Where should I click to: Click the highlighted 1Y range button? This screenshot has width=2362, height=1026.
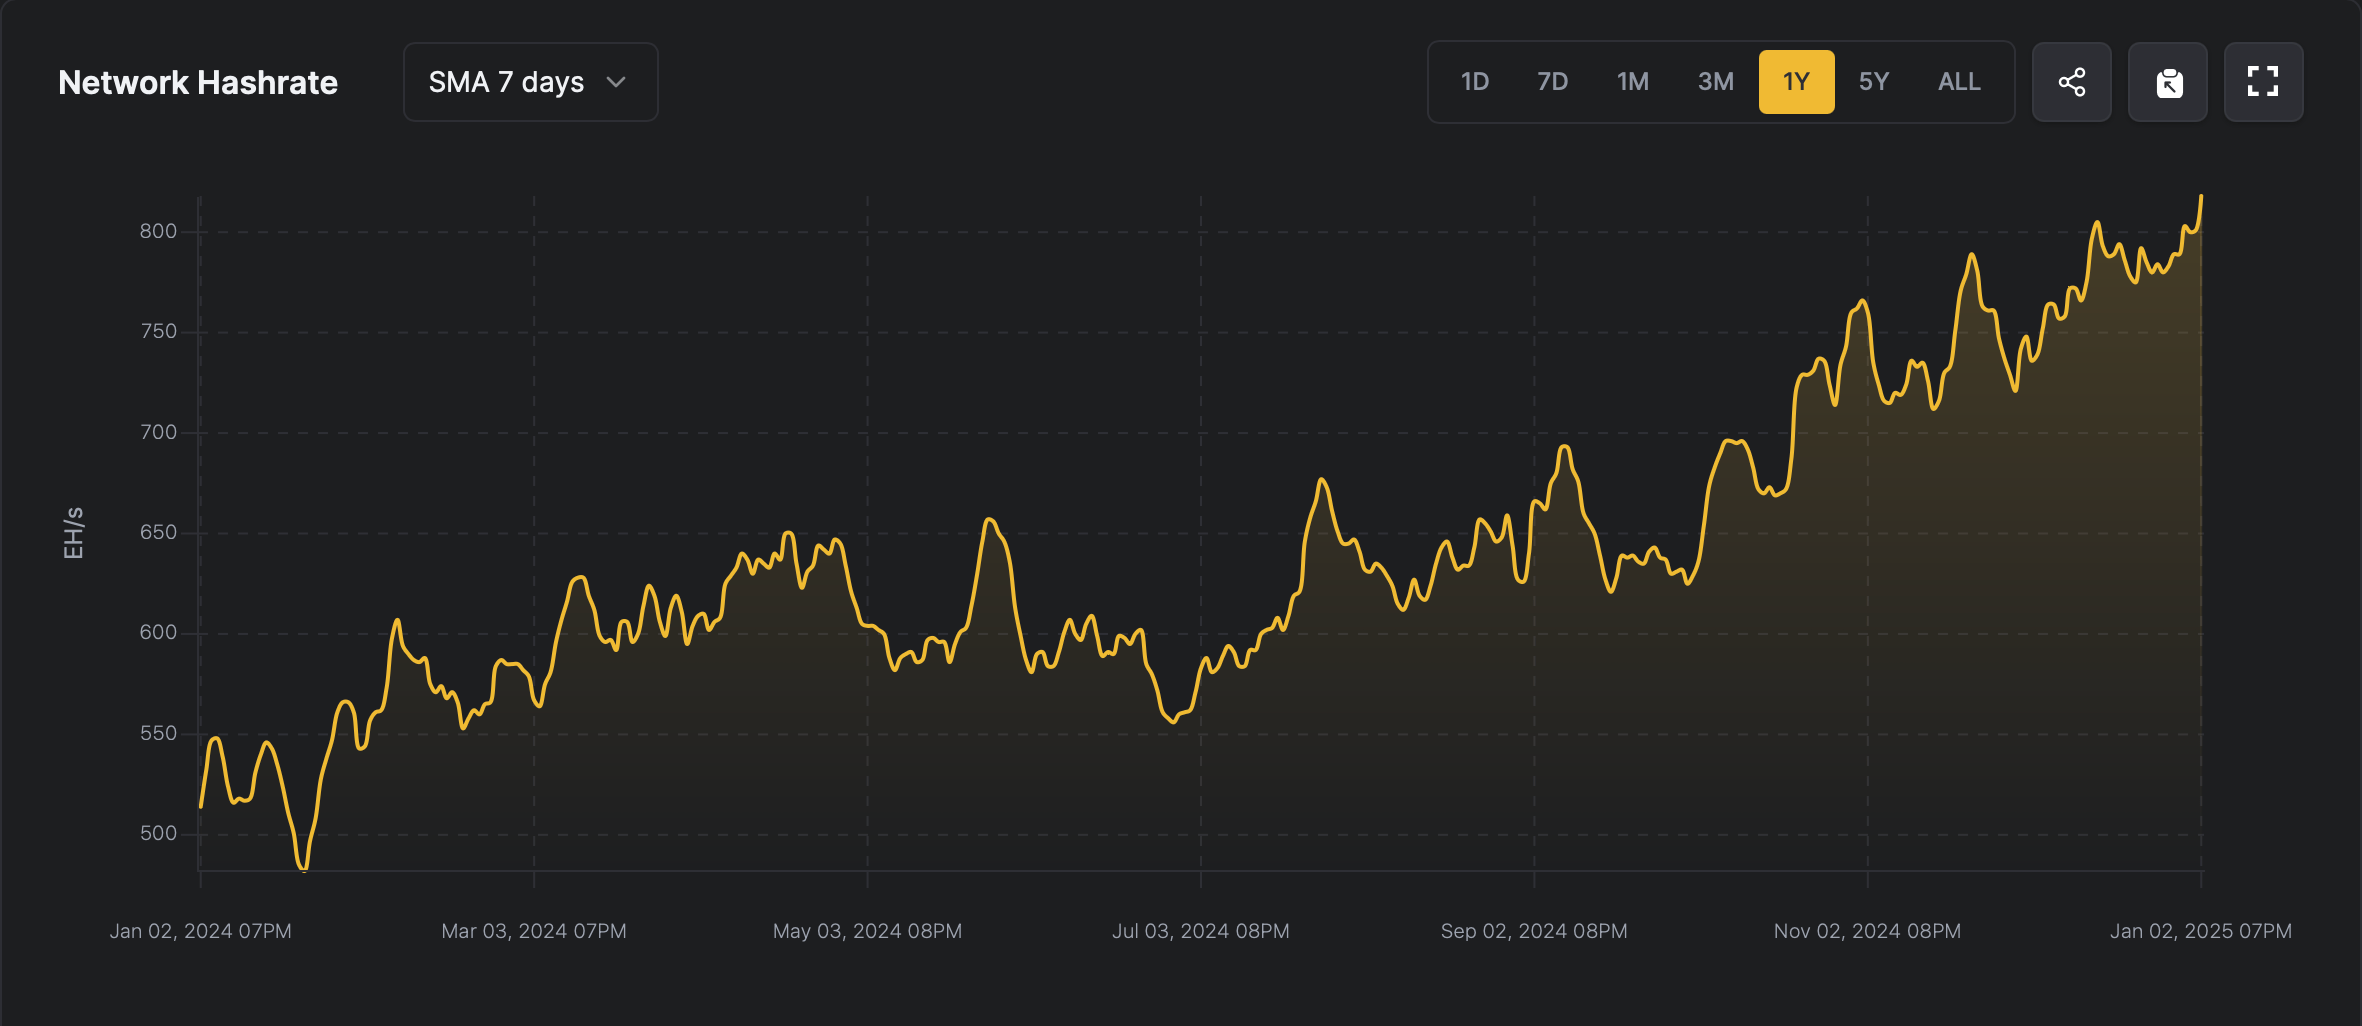1796,82
